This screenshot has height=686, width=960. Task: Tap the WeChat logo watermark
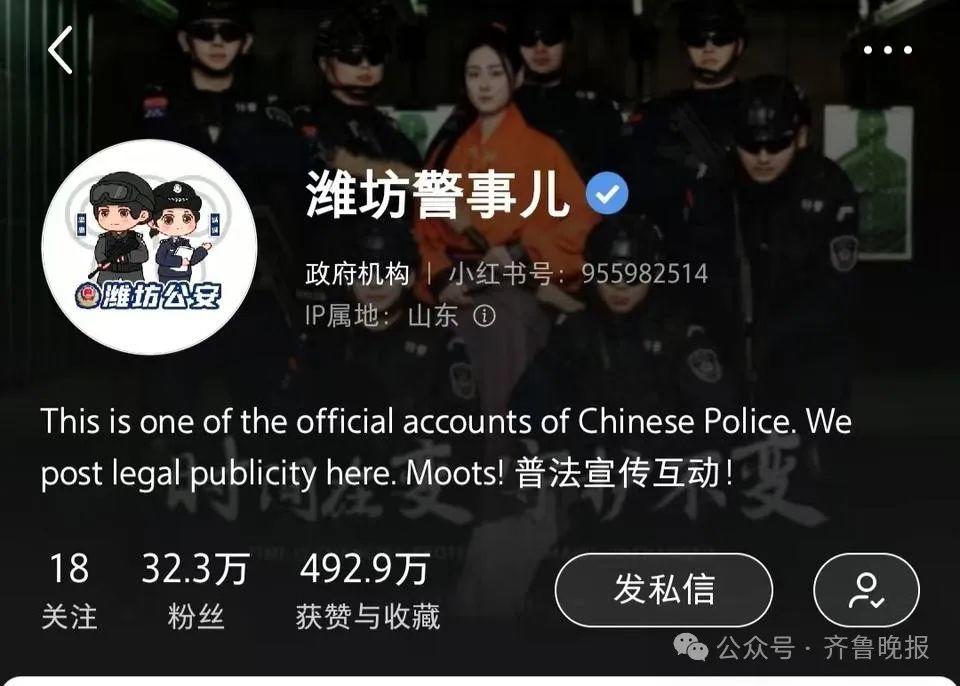tap(690, 647)
